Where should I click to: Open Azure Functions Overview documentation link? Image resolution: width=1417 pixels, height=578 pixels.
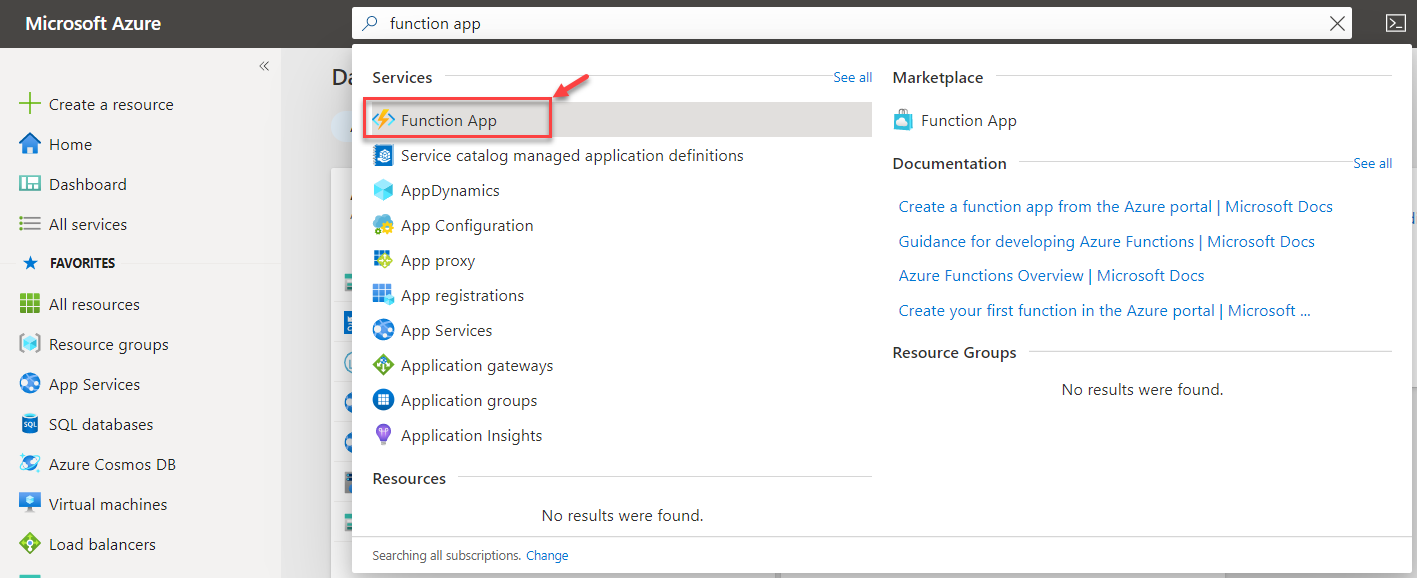coord(1051,275)
